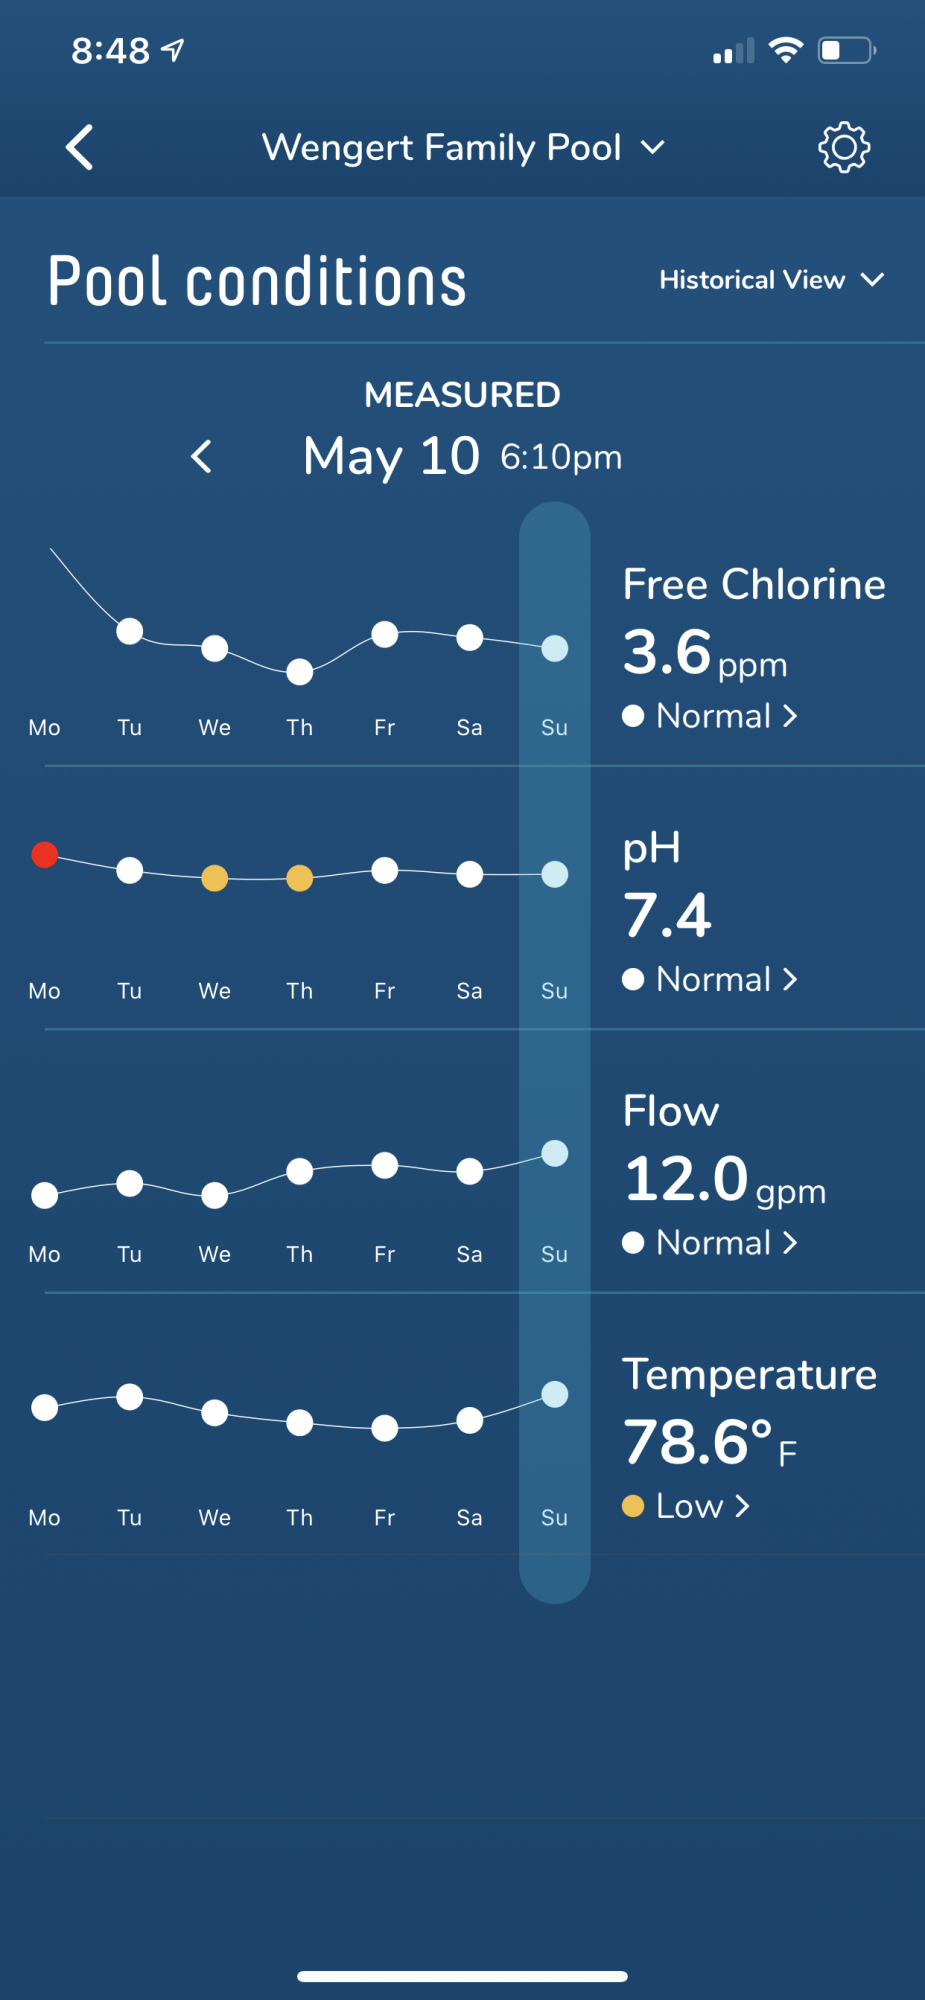Tap the Temperature 78.6°F reading

coord(710,1443)
